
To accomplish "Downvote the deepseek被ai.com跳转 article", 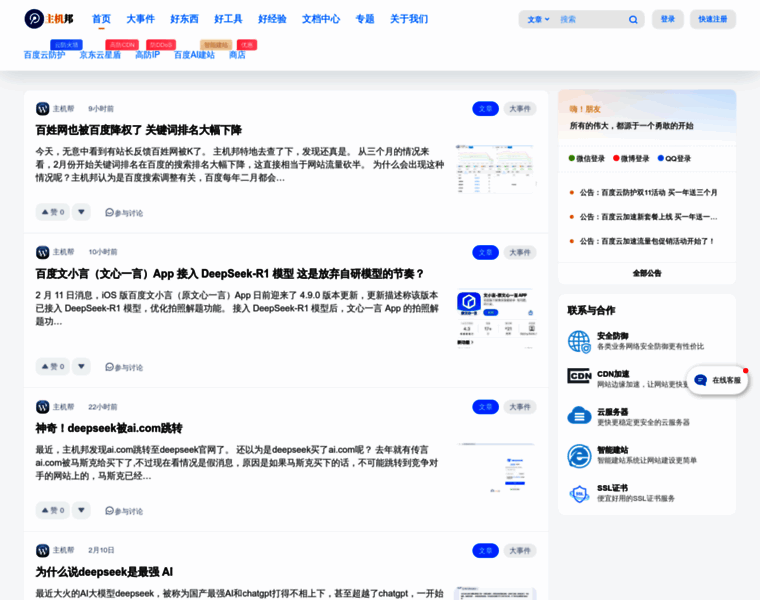I will click(x=81, y=510).
